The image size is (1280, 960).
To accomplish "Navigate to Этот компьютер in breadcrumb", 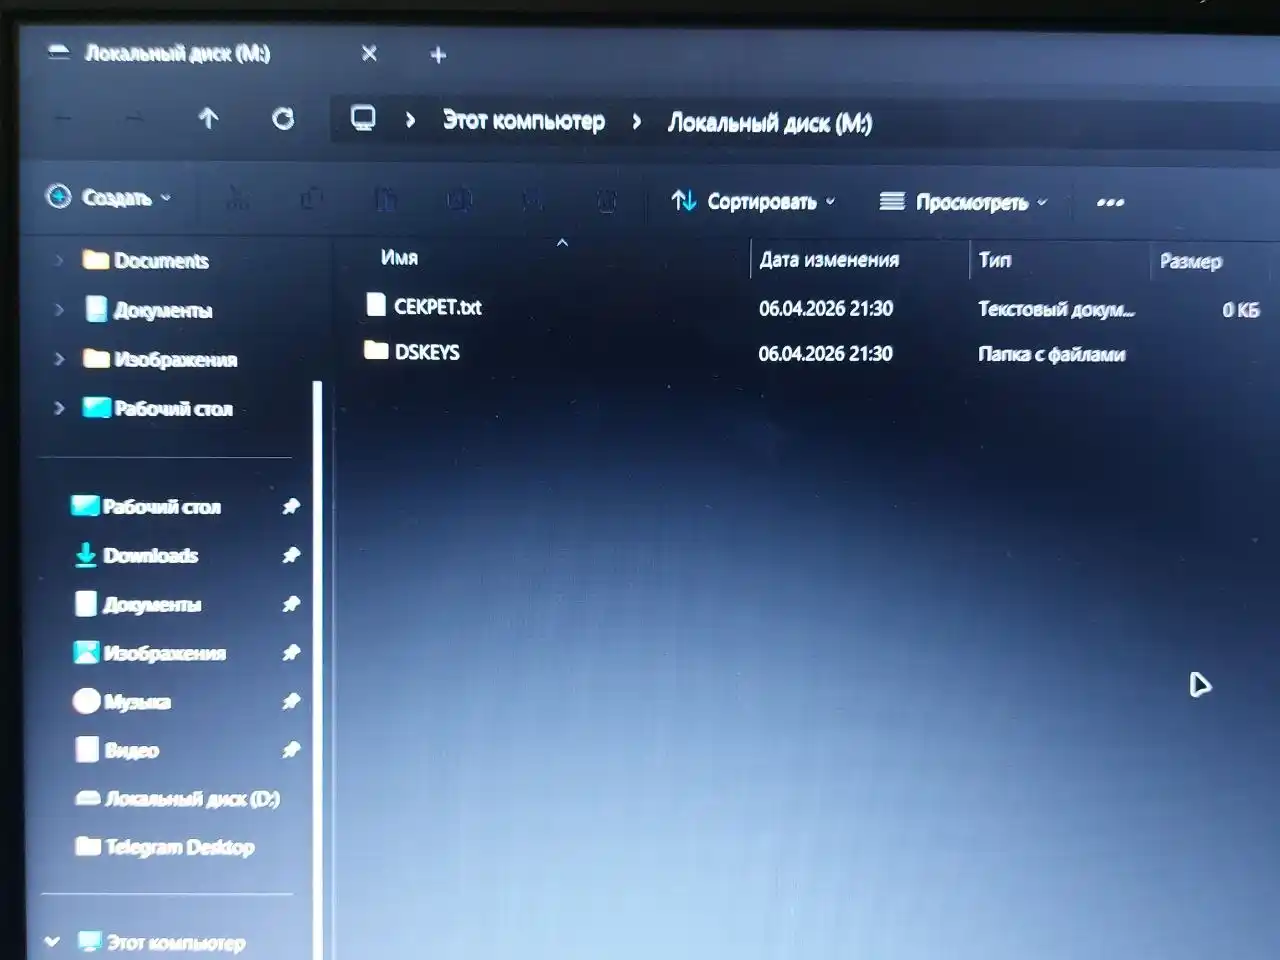I will point(524,121).
